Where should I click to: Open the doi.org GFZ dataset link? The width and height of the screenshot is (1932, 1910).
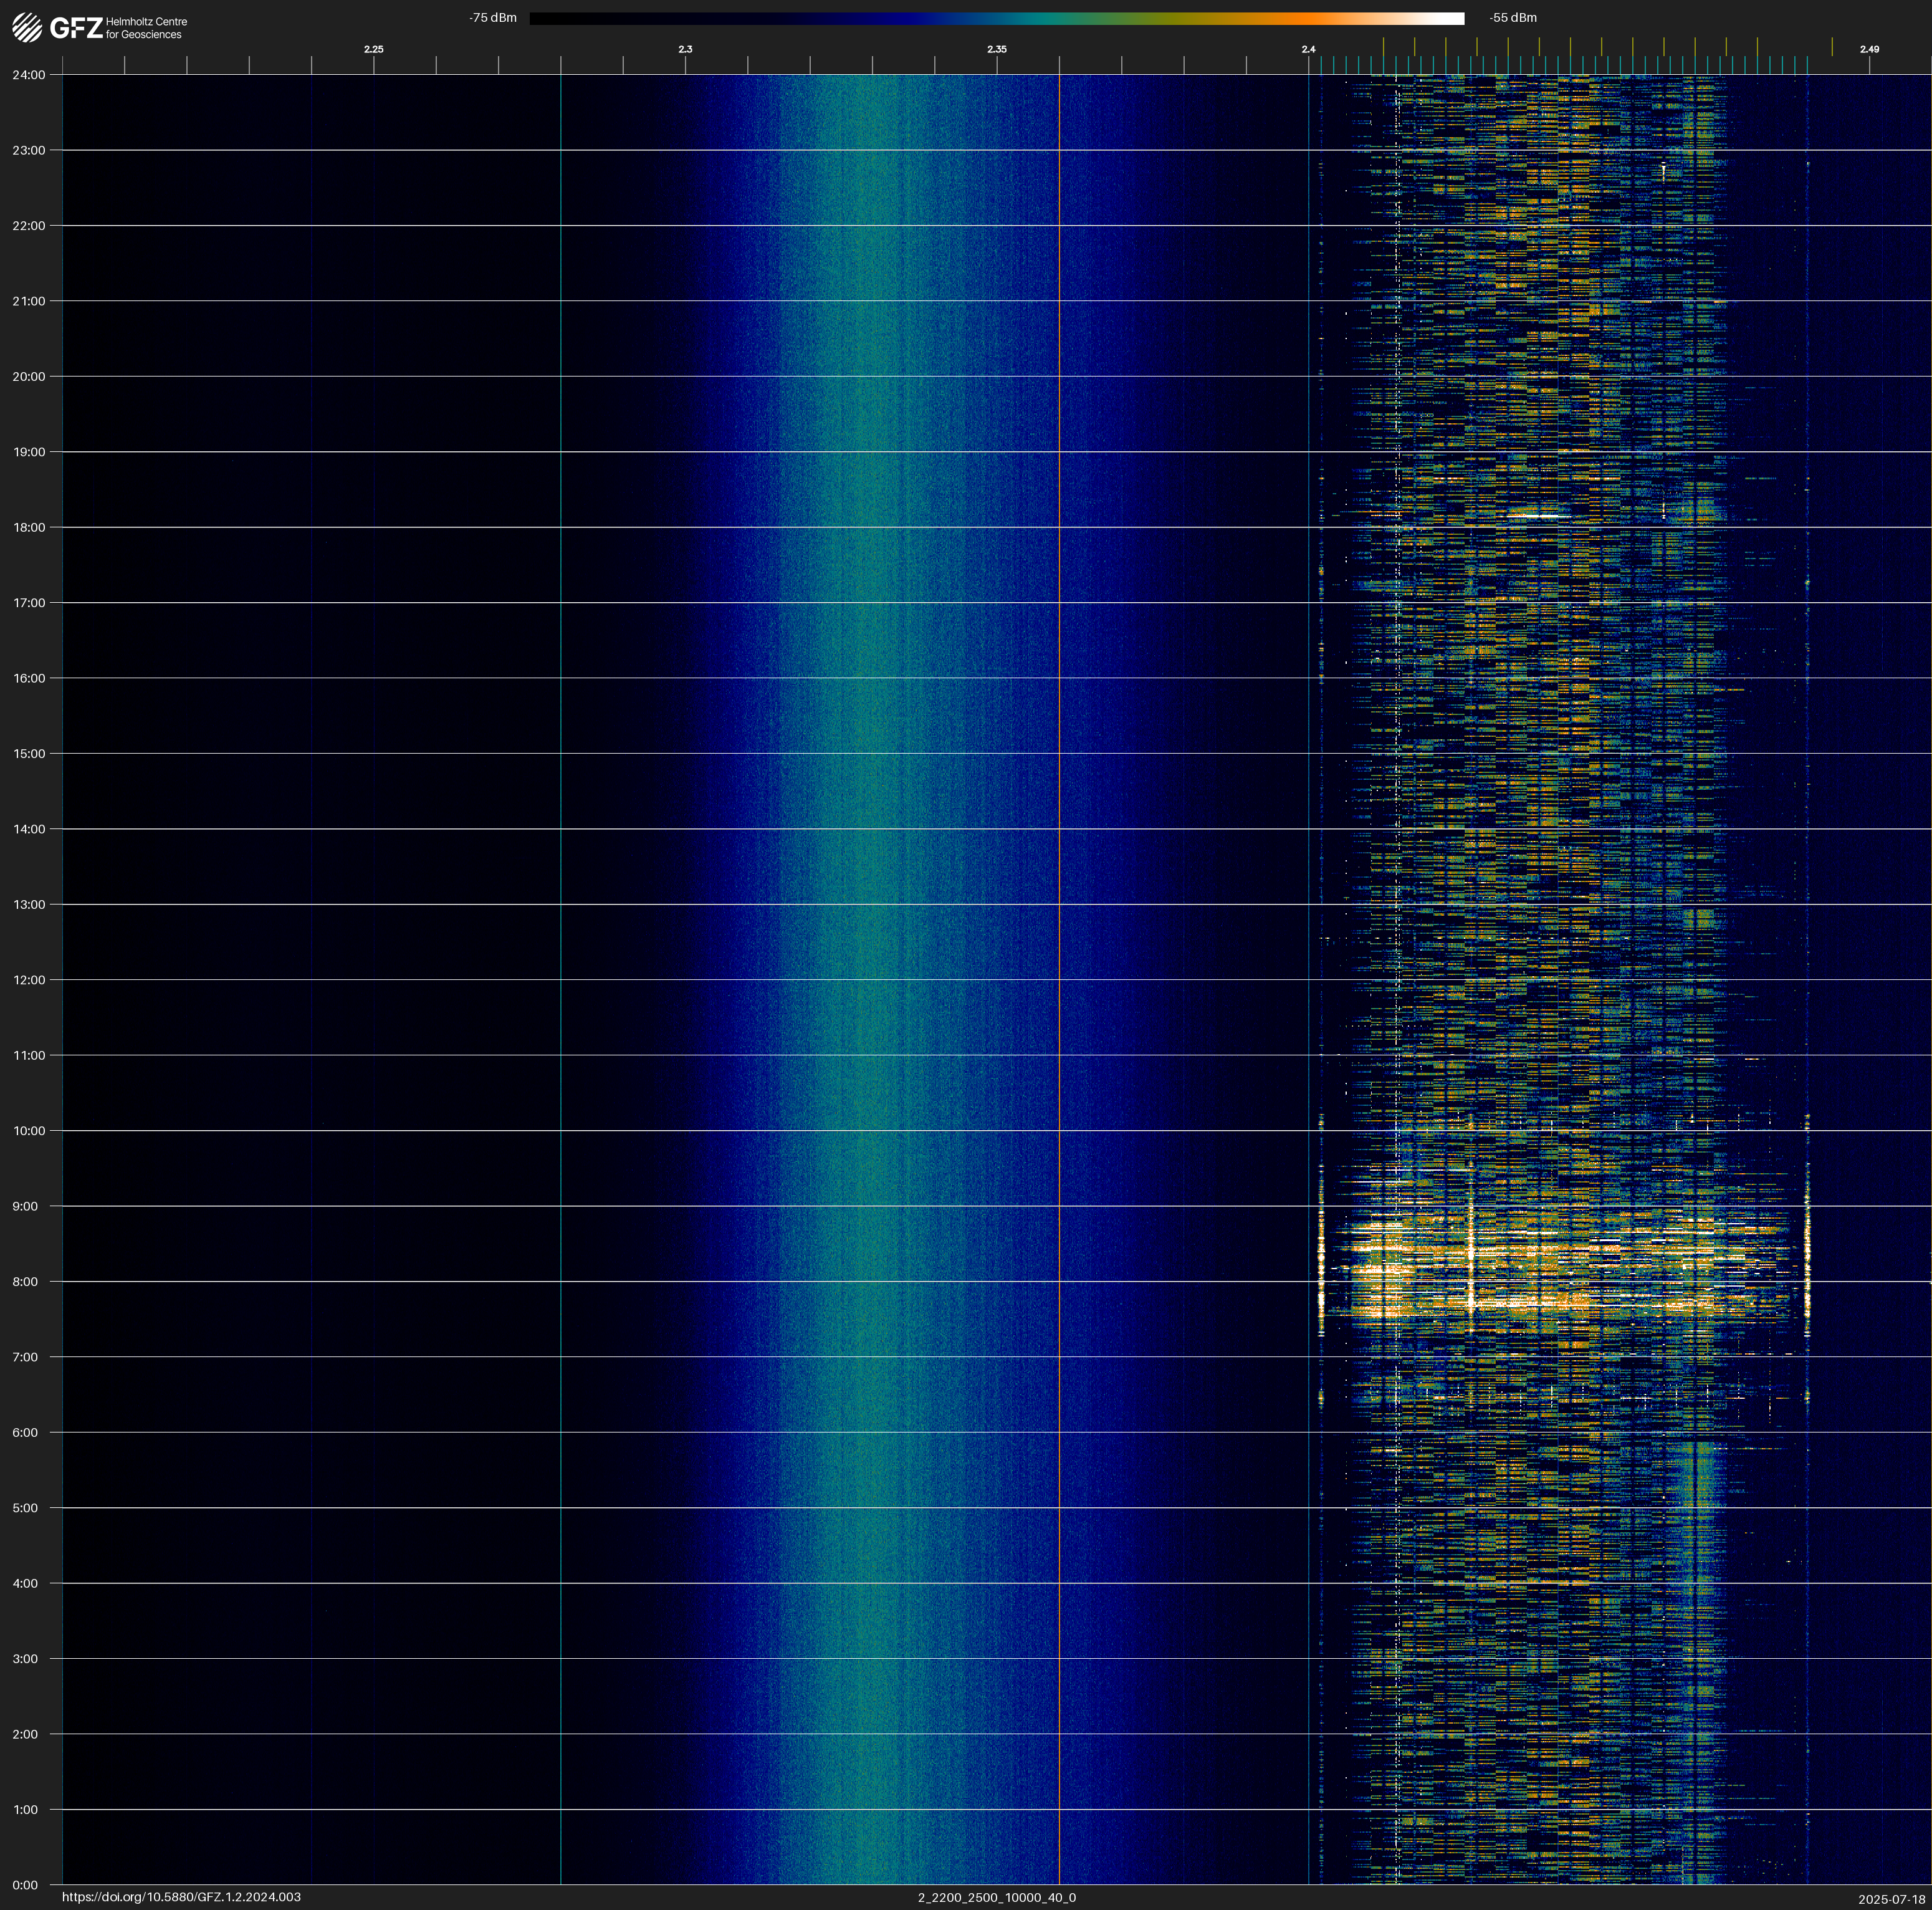[181, 1897]
